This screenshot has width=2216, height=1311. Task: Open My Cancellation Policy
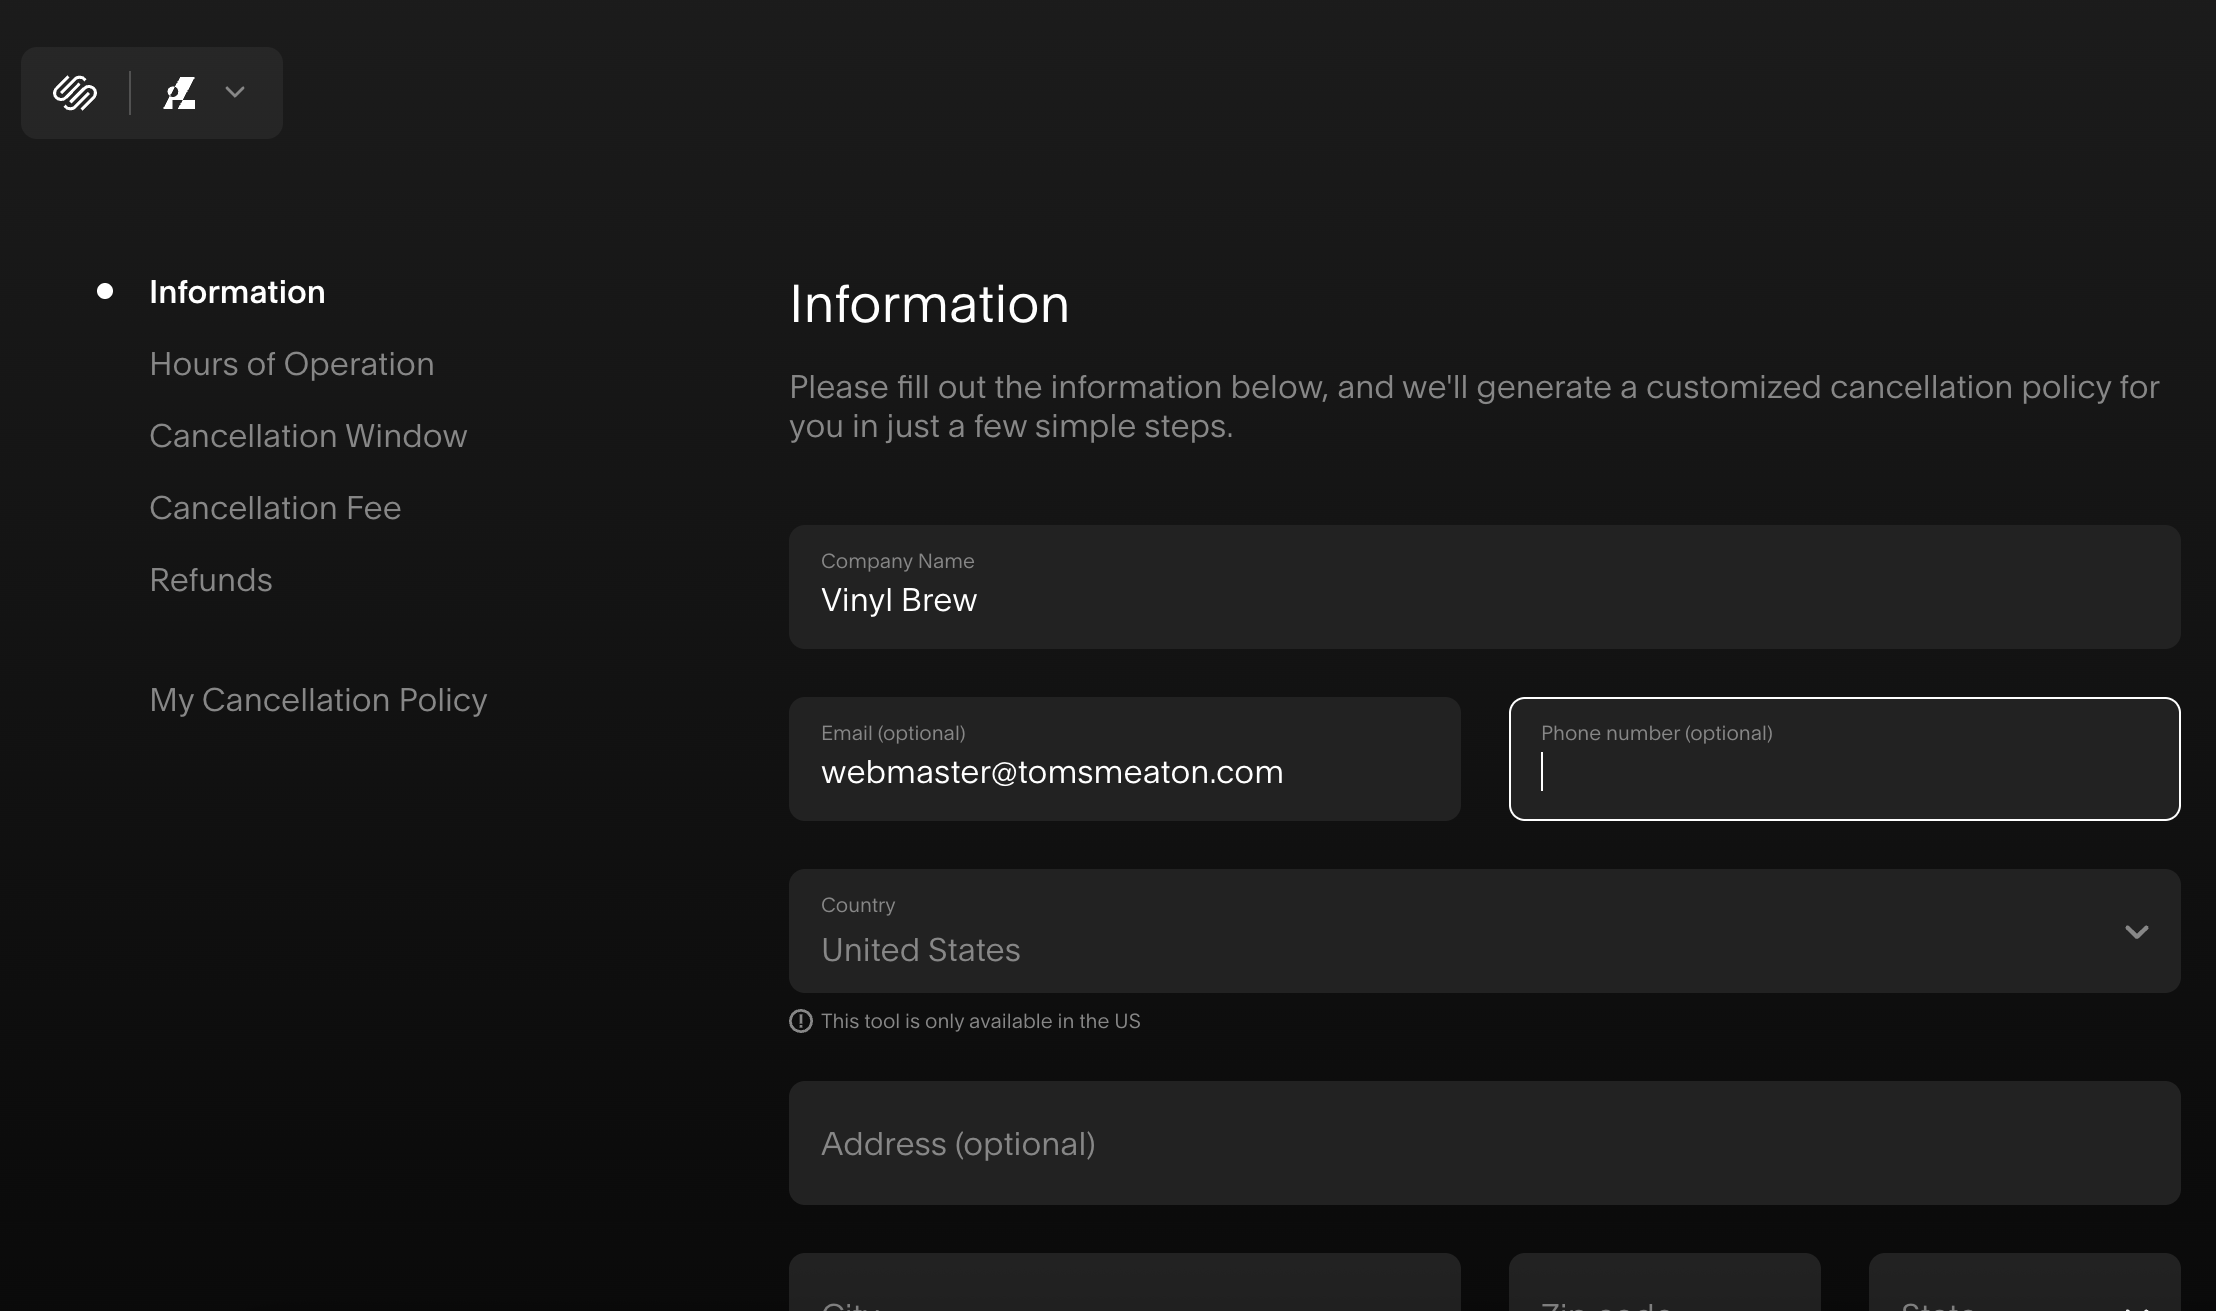318,700
